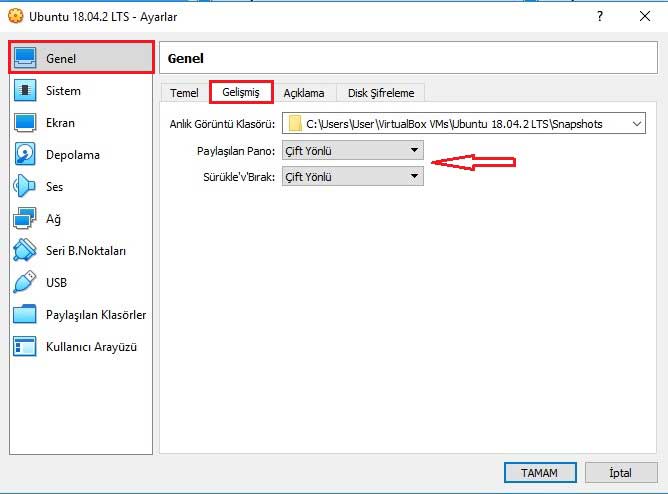Select the Genel monitor icon in sidebar
668x494 pixels.
click(25, 58)
